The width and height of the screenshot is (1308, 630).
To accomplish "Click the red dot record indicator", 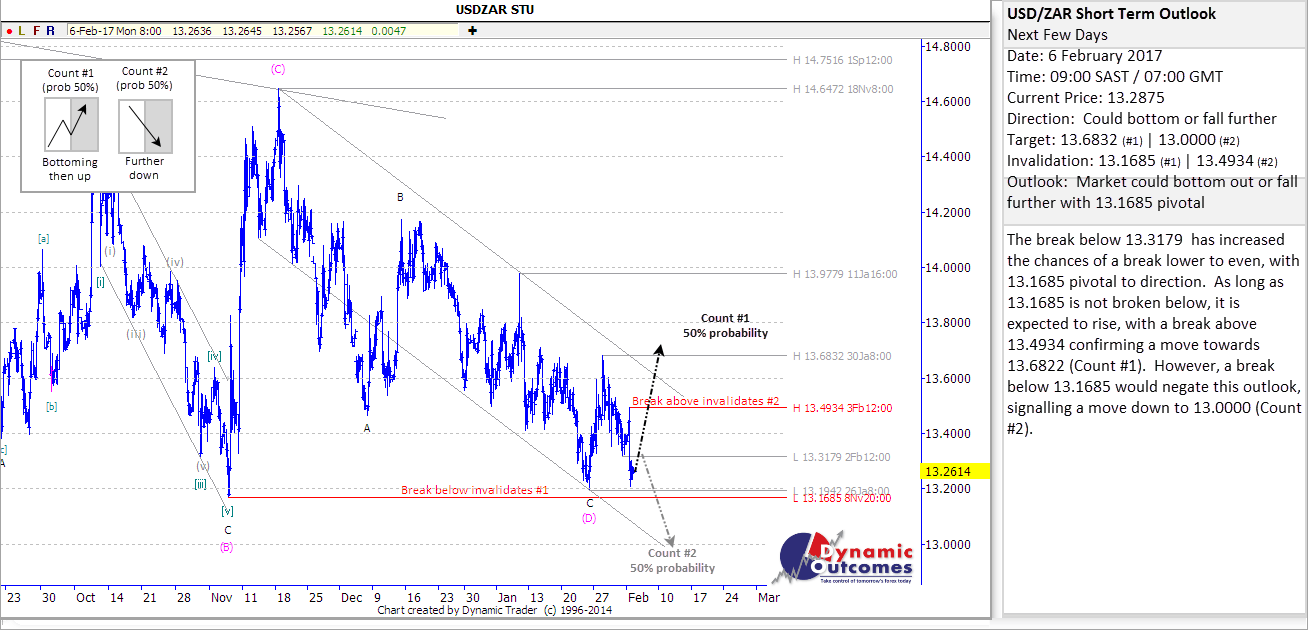I will coord(9,31).
